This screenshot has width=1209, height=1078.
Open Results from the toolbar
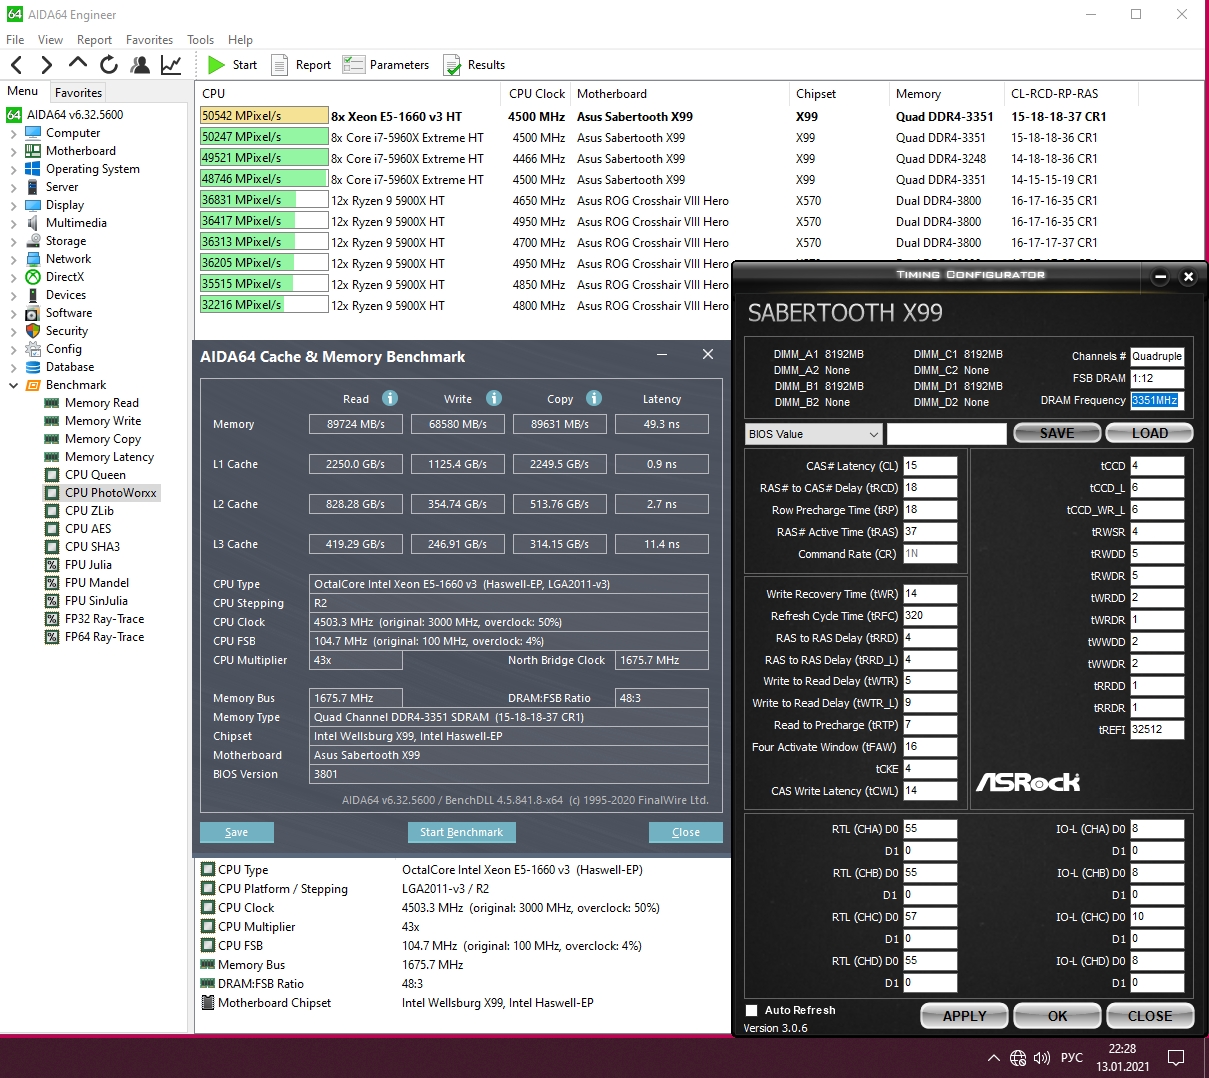pyautogui.click(x=474, y=65)
